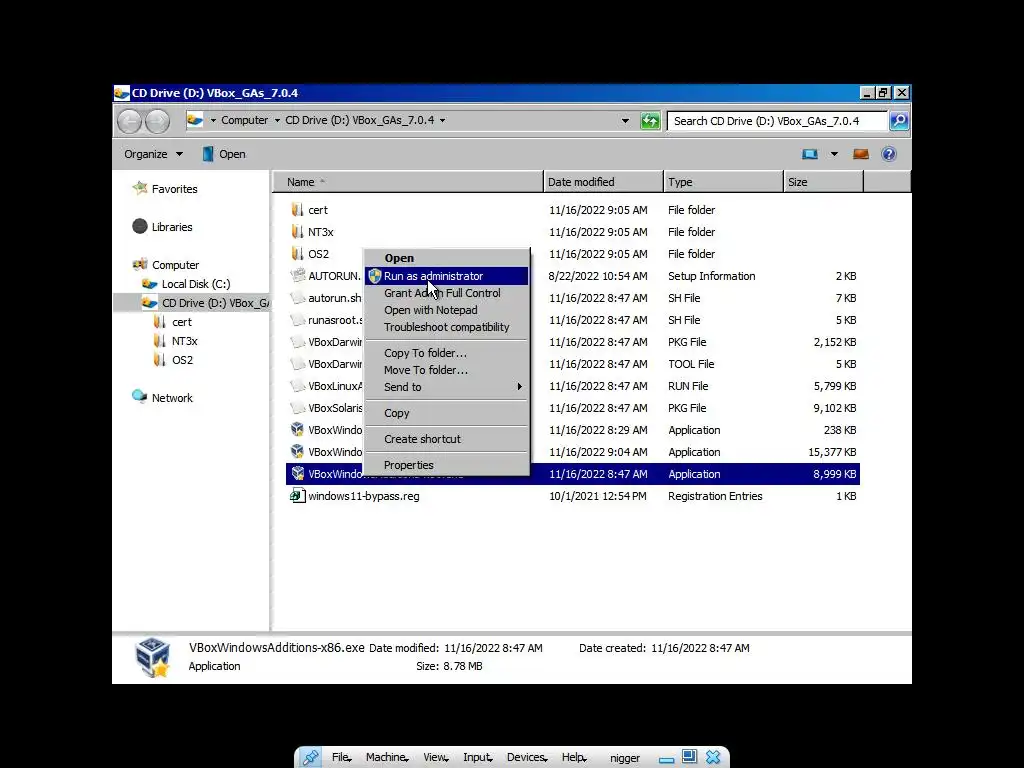Click the large VirtualBox icon in details pane
The width and height of the screenshot is (1024, 768).
click(153, 658)
